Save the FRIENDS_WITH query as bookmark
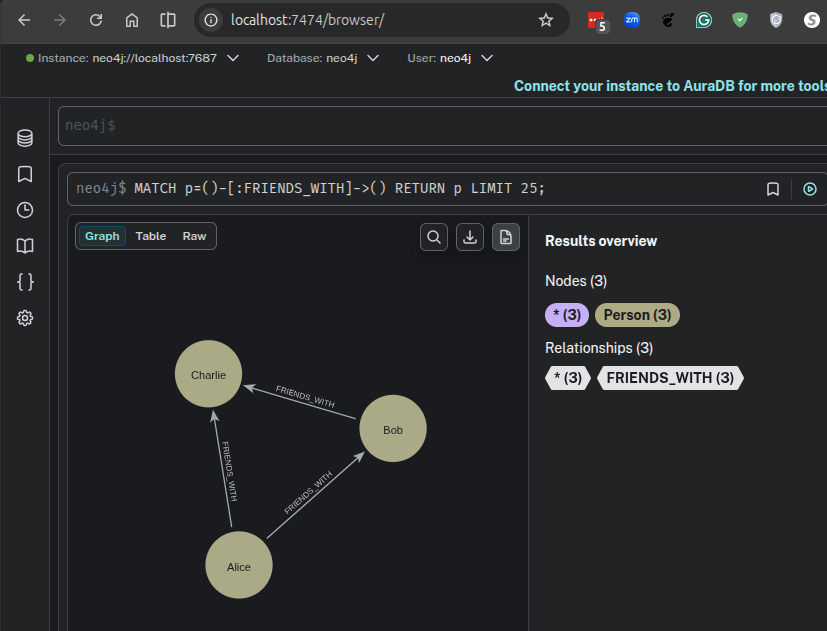 773,189
